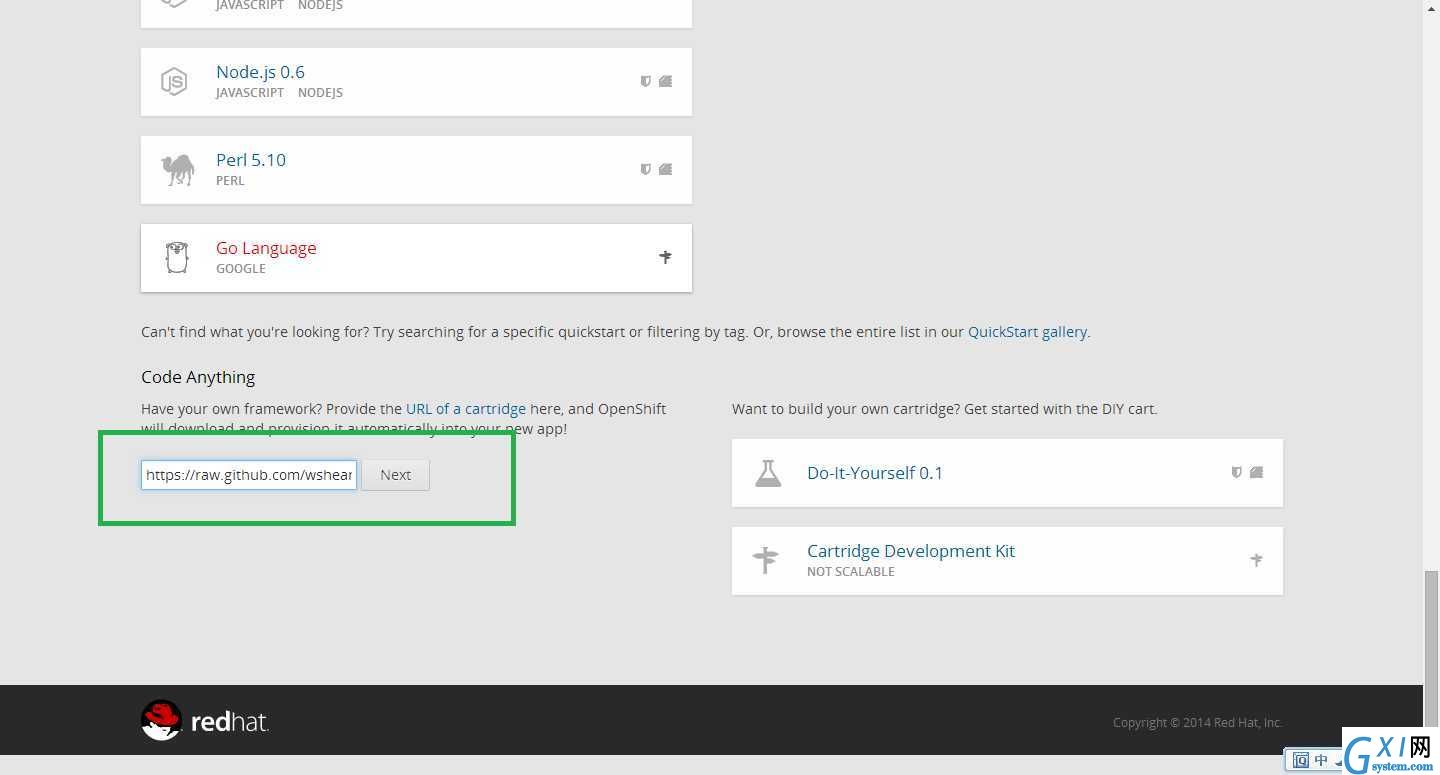This screenshot has height=775, width=1440.
Task: Follow the QuickStart gallery link
Action: pos(1027,332)
